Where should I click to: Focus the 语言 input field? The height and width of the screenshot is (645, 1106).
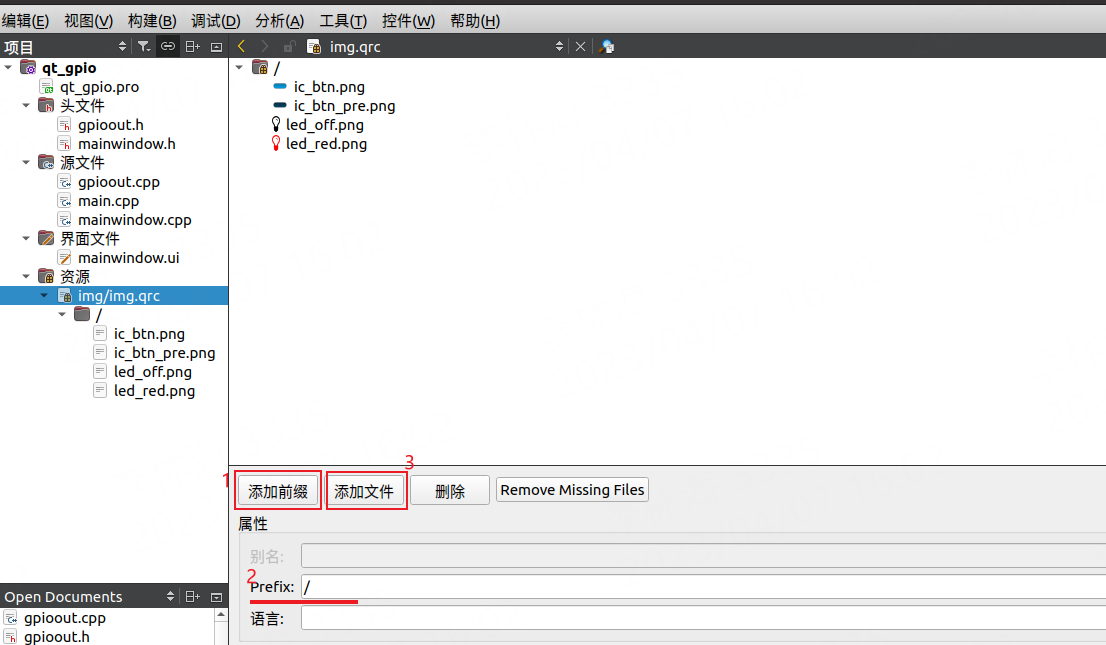pos(703,618)
